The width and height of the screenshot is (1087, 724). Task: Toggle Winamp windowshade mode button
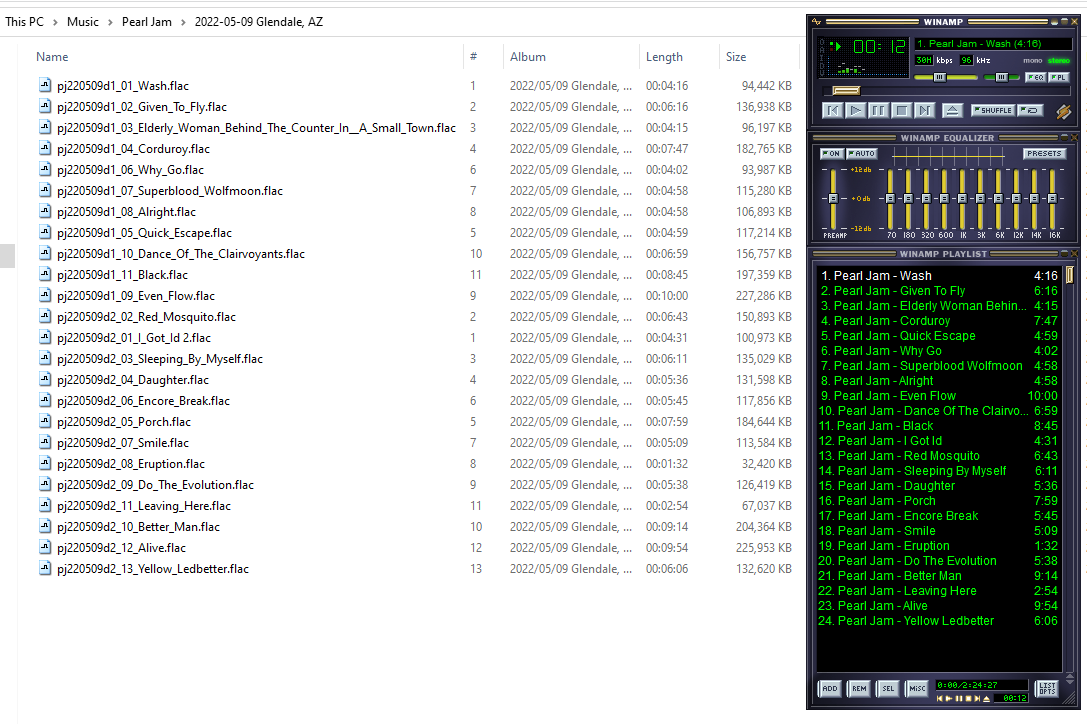tap(1064, 21)
